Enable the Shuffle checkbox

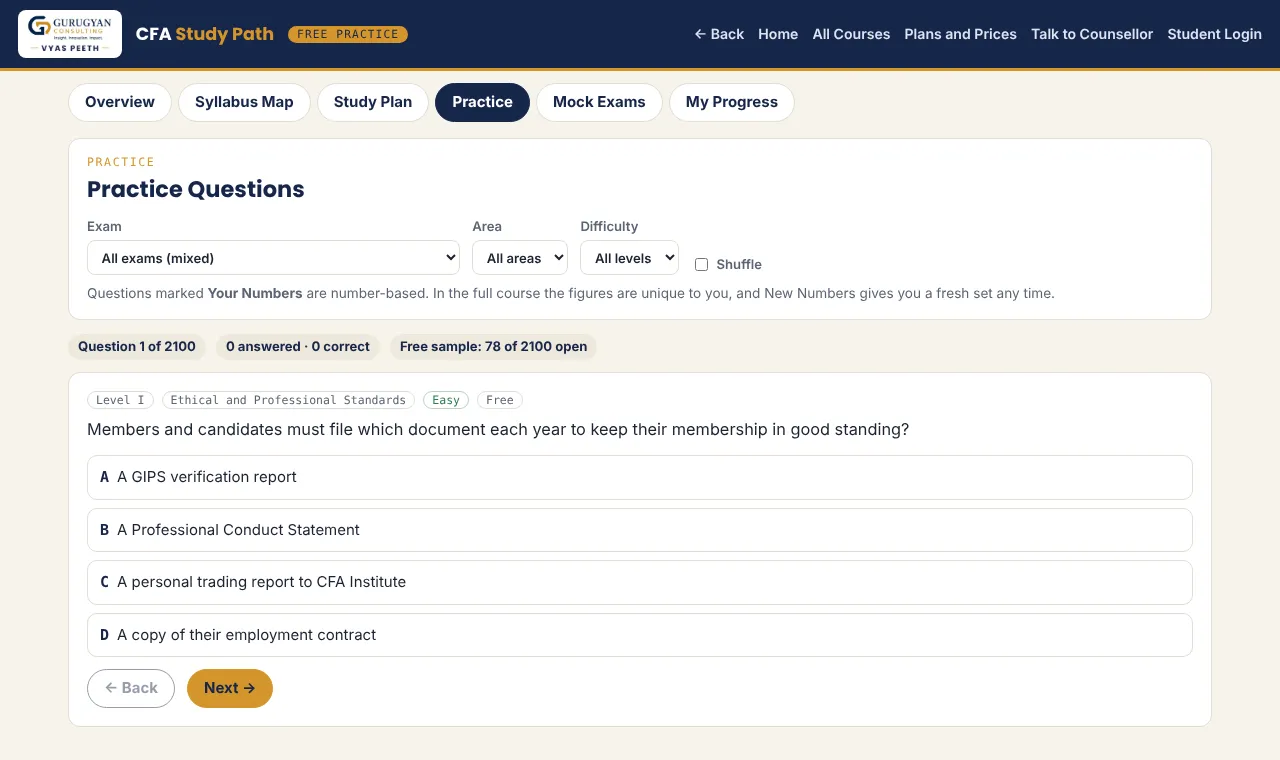pyautogui.click(x=701, y=265)
